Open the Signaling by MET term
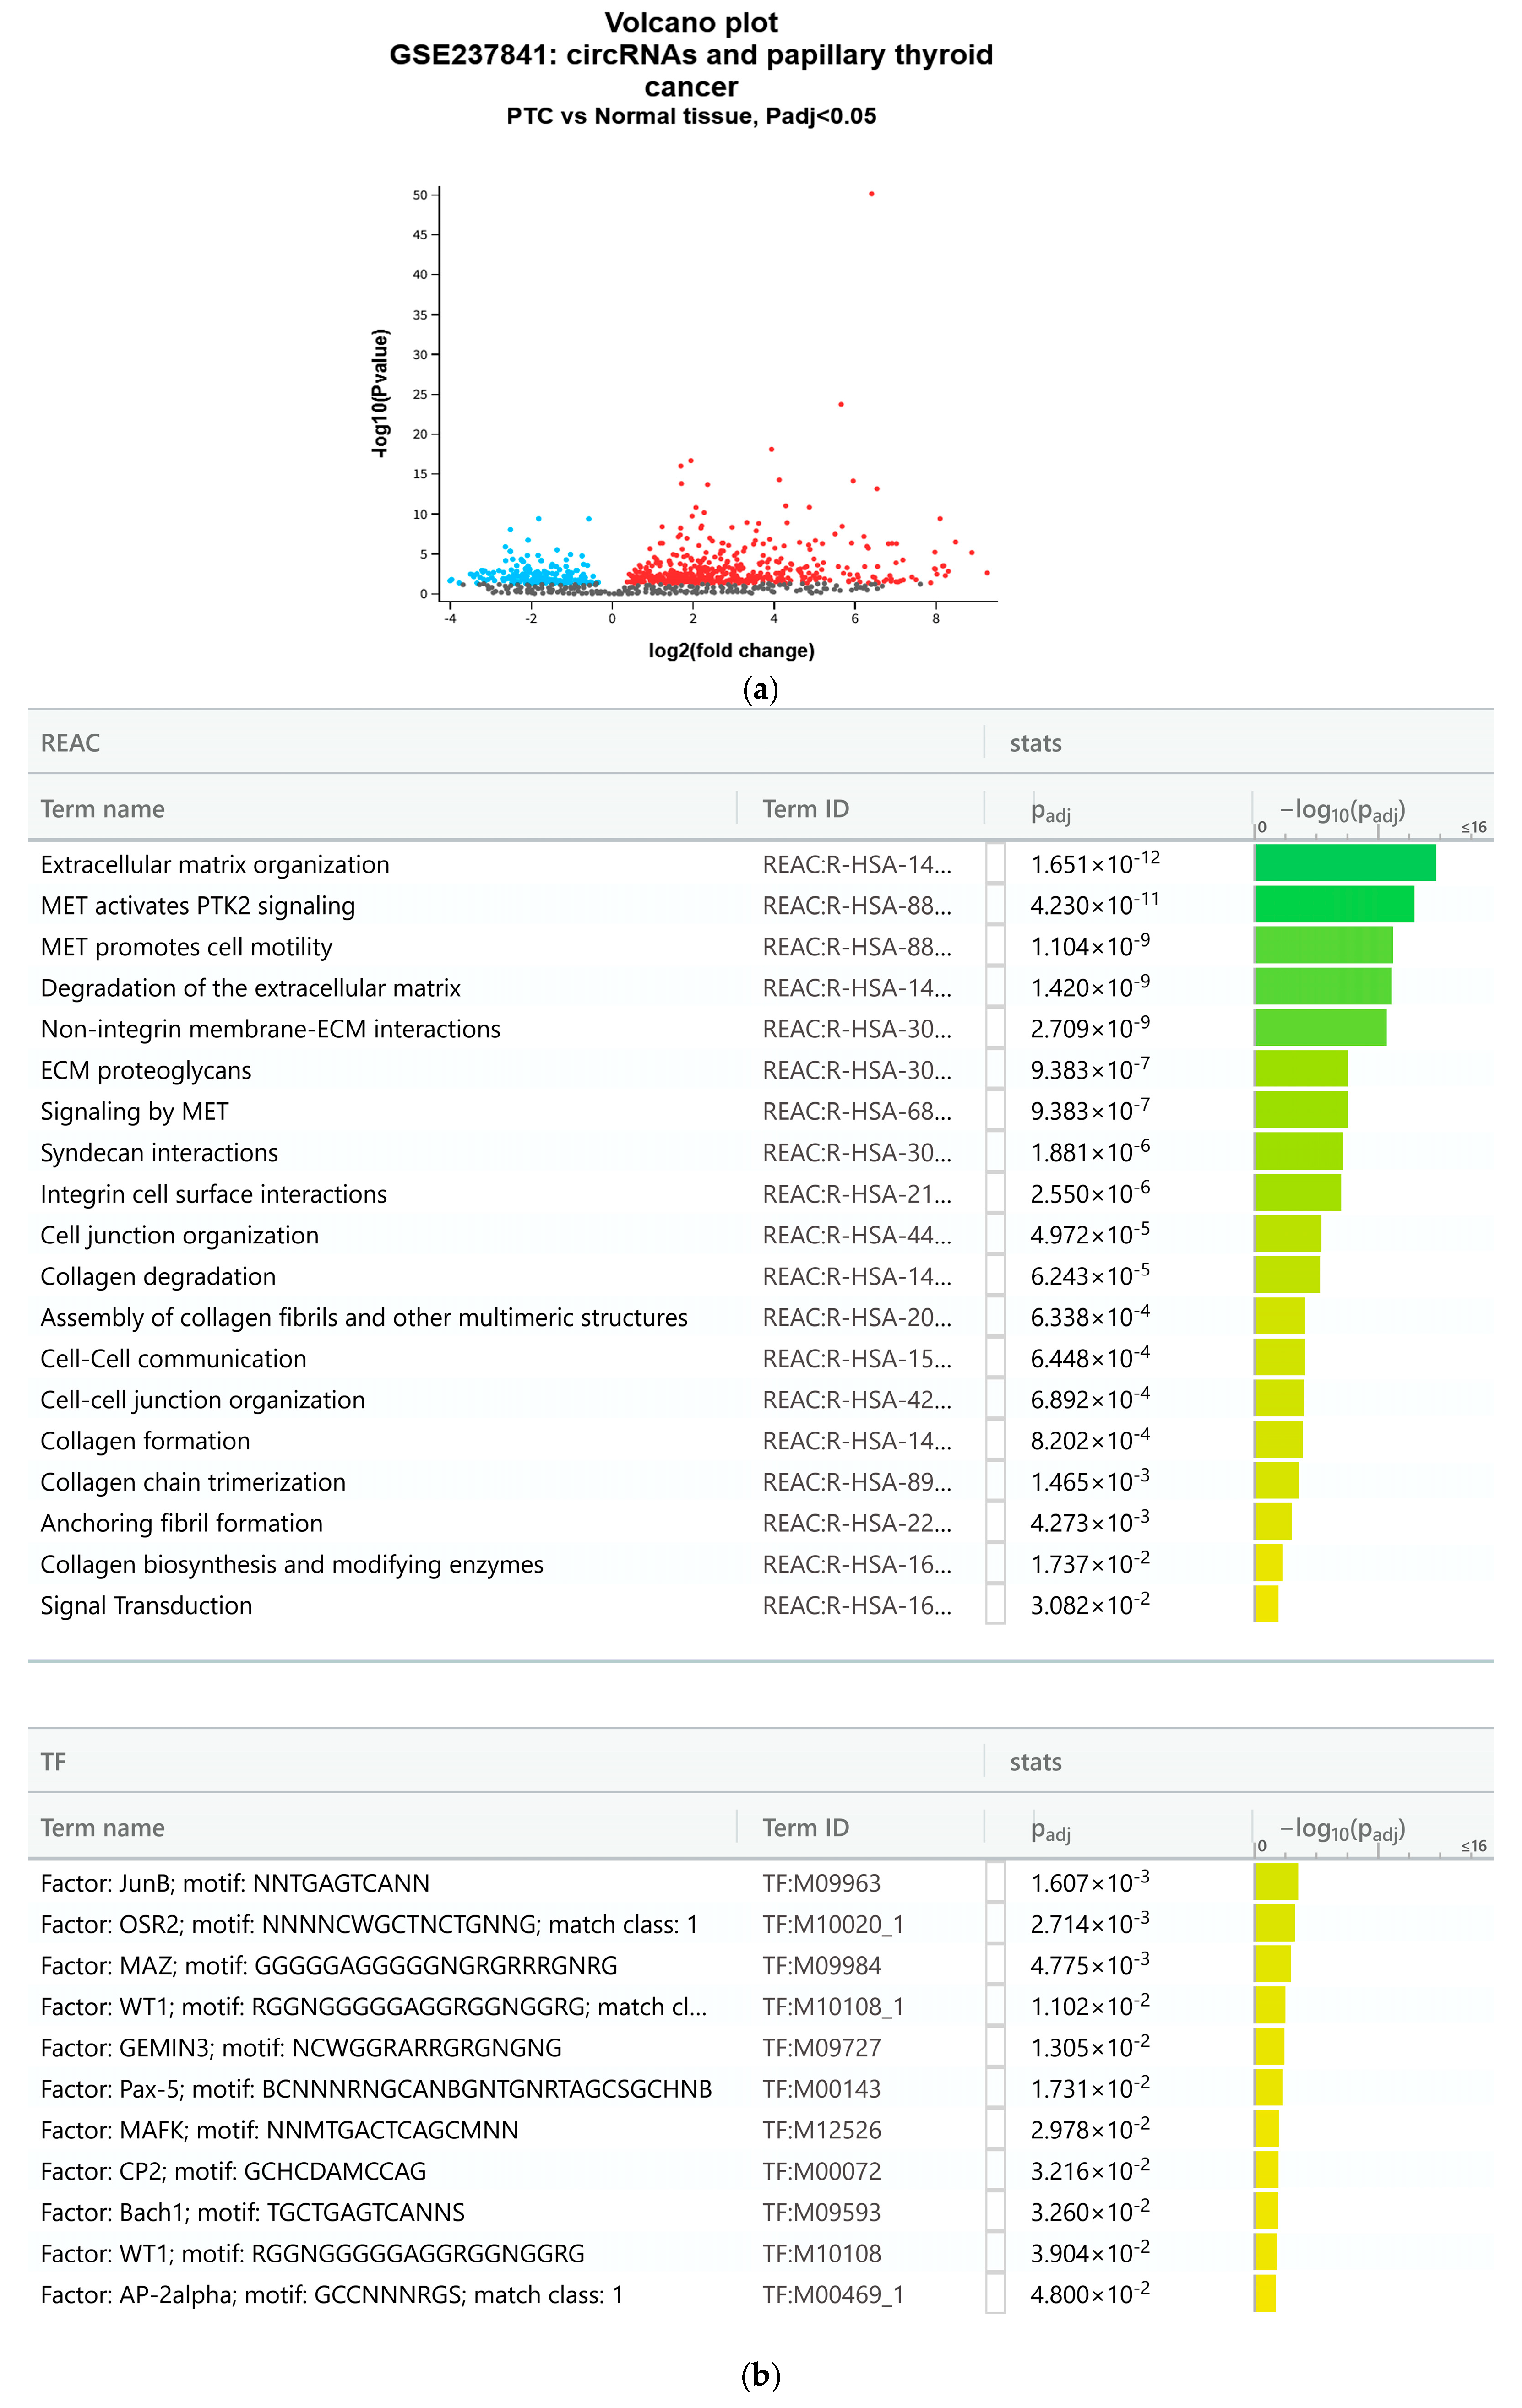The image size is (1522, 2408). tap(134, 1111)
